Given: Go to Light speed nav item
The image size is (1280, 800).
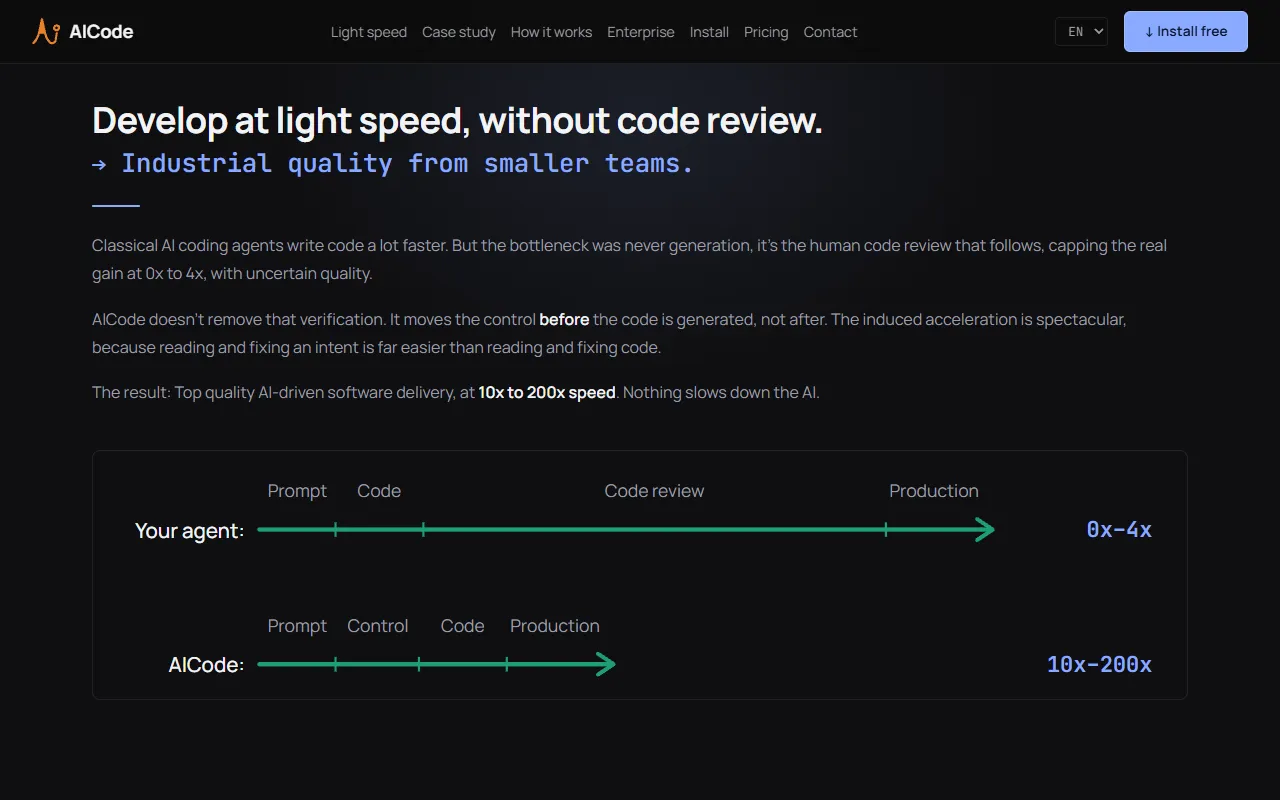Looking at the screenshot, I should [x=369, y=32].
